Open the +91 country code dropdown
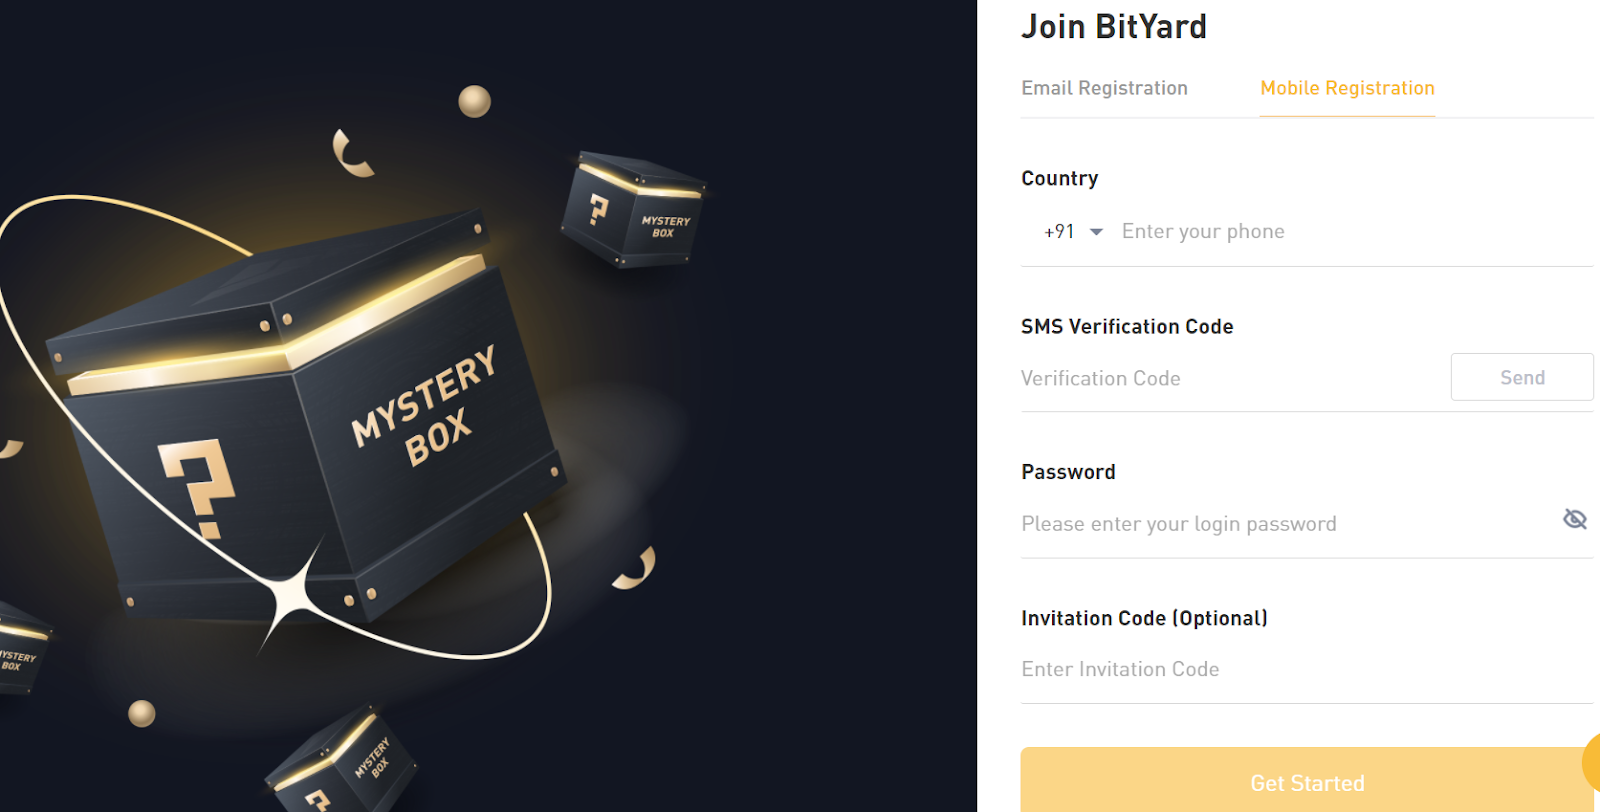The image size is (1600, 812). 1073,231
